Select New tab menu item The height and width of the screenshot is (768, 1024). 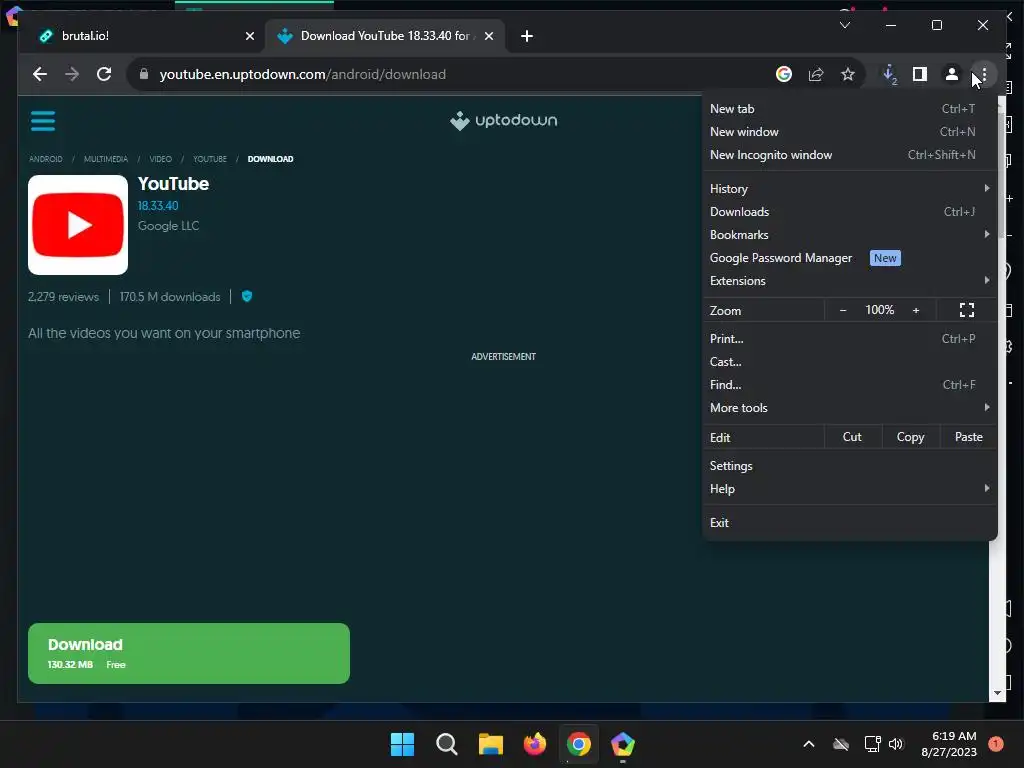tap(850, 109)
